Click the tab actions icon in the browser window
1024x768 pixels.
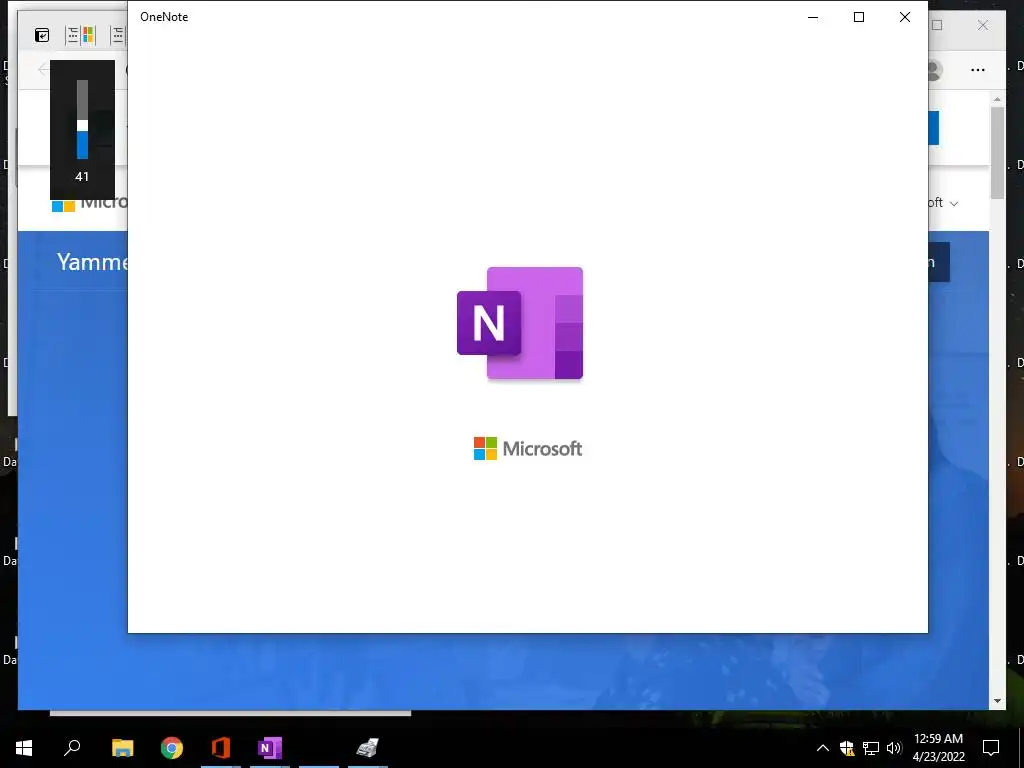pyautogui.click(x=42, y=35)
